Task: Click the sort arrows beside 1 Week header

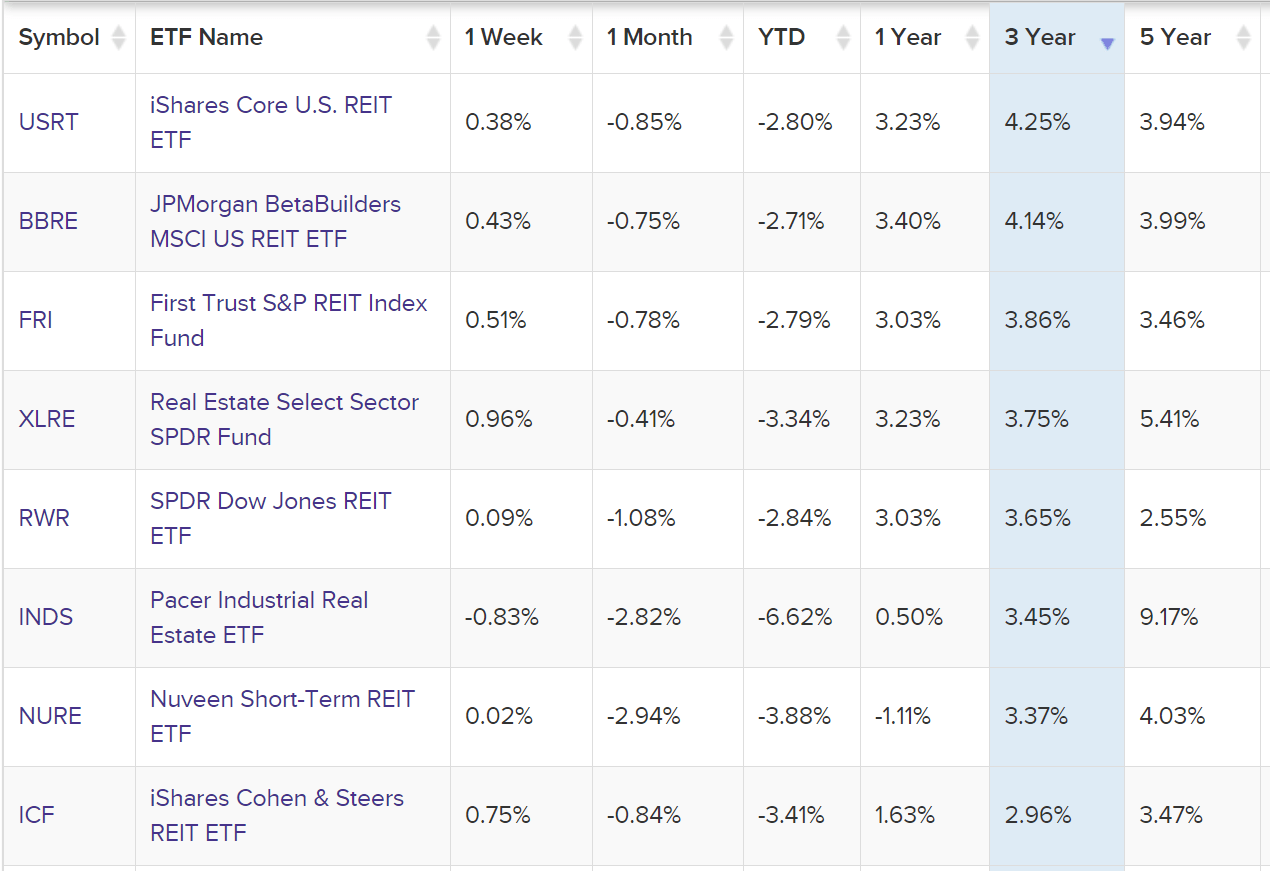Action: pyautogui.click(x=574, y=37)
